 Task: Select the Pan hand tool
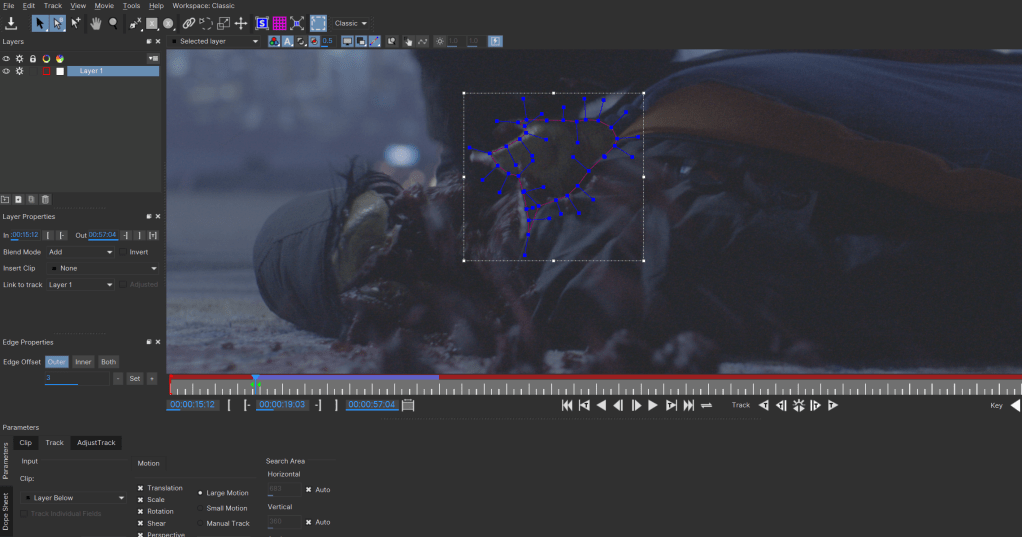pyautogui.click(x=97, y=23)
